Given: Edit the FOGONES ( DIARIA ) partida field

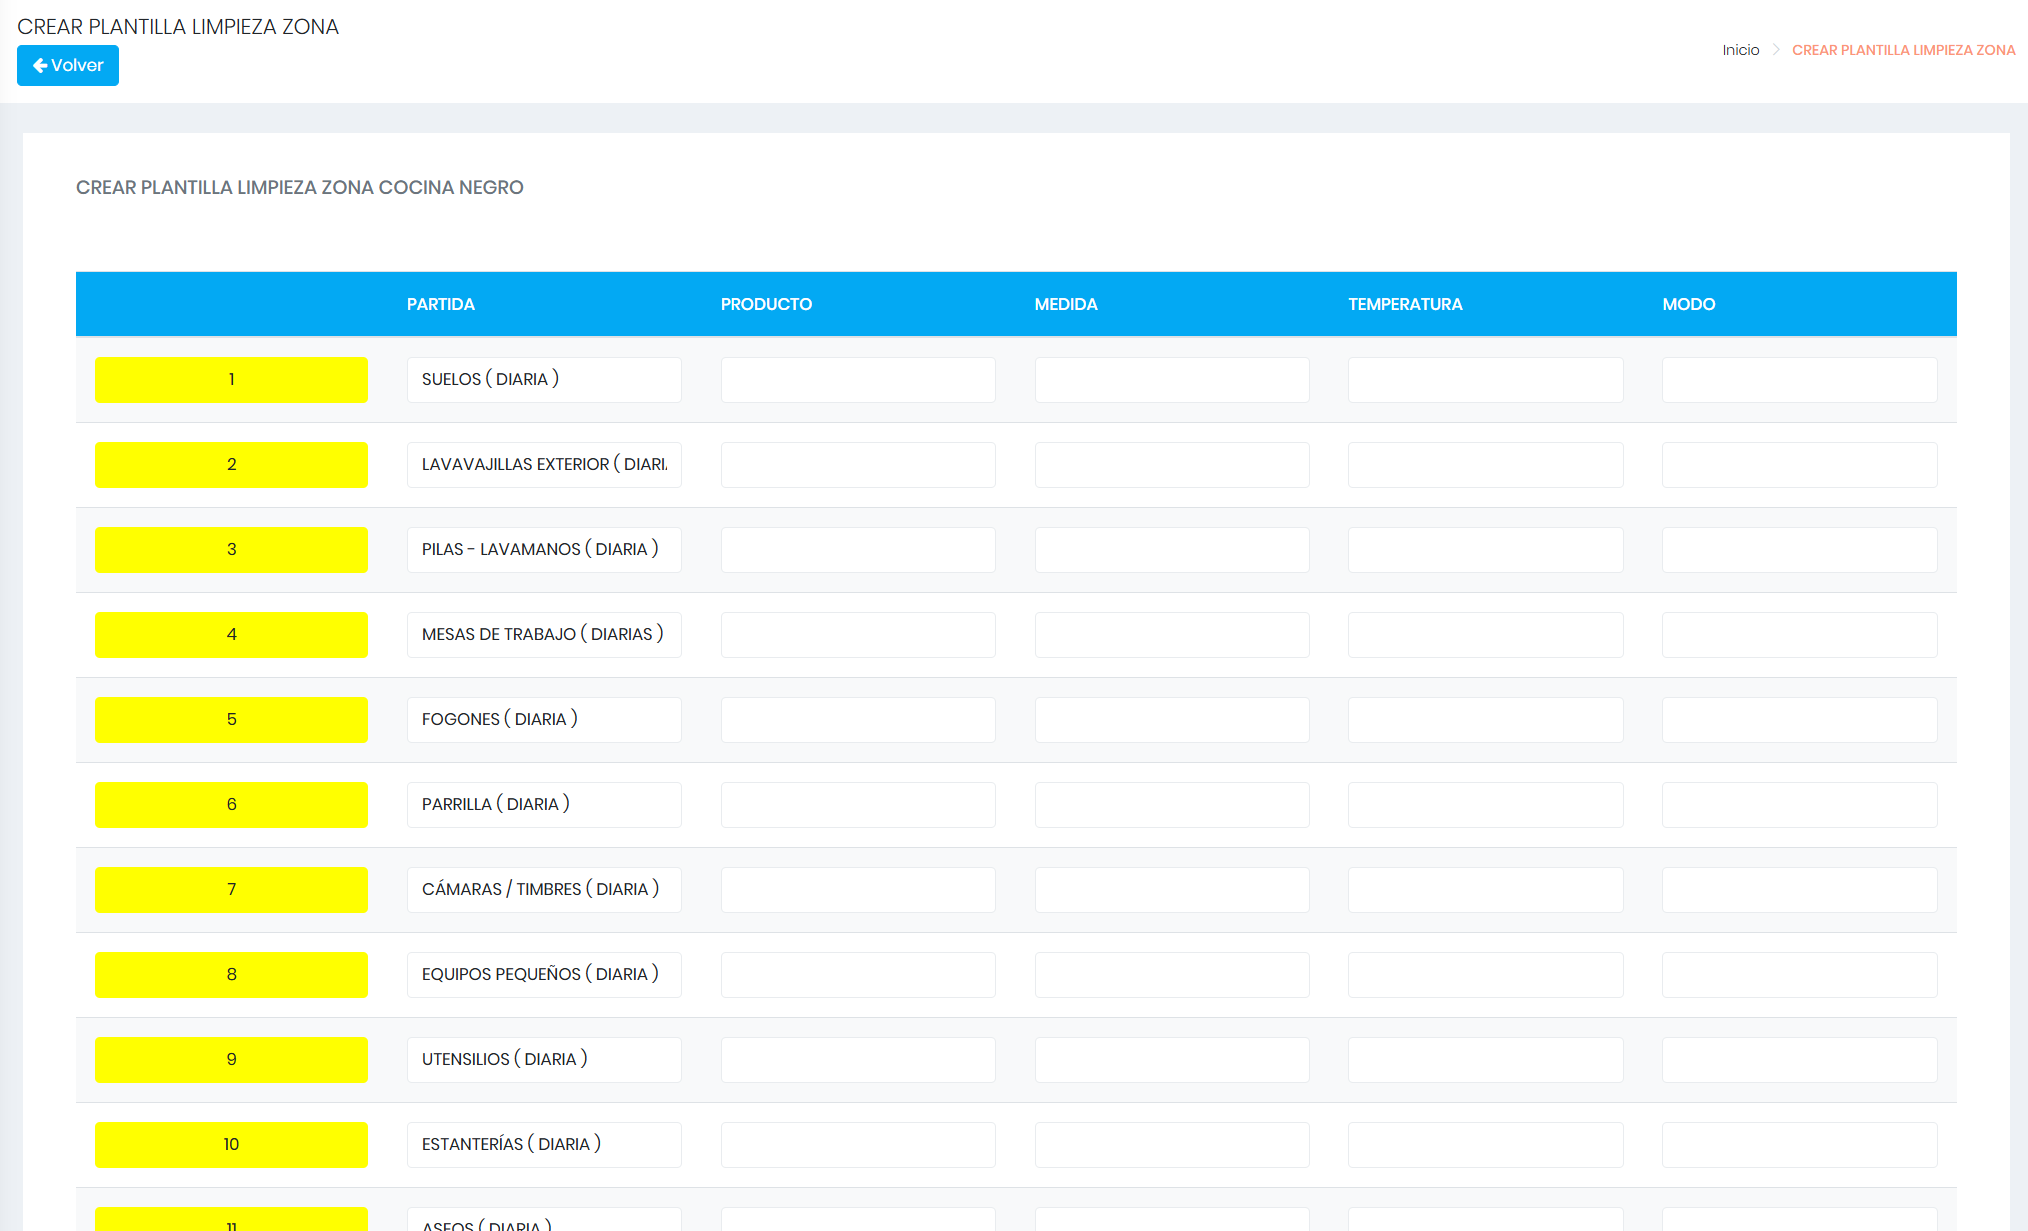Looking at the screenshot, I should pos(544,720).
